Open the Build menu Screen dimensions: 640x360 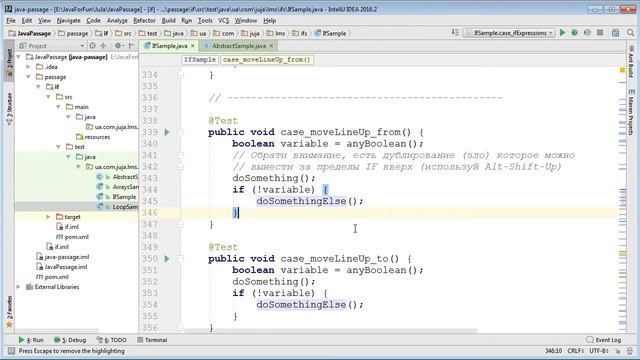(x=169, y=20)
